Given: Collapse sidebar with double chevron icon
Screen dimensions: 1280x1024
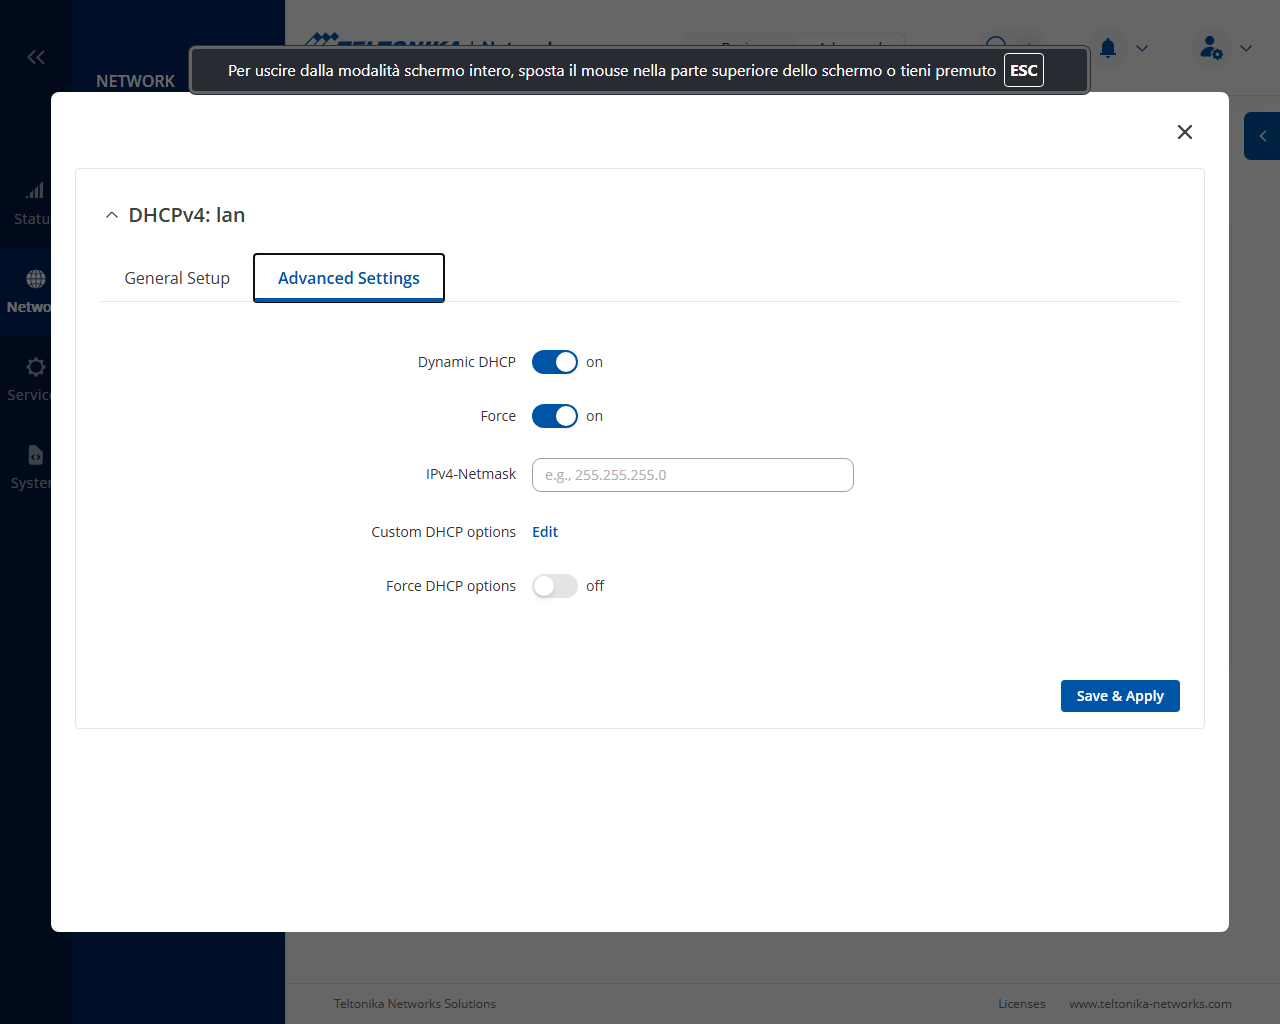Looking at the screenshot, I should coord(36,57).
